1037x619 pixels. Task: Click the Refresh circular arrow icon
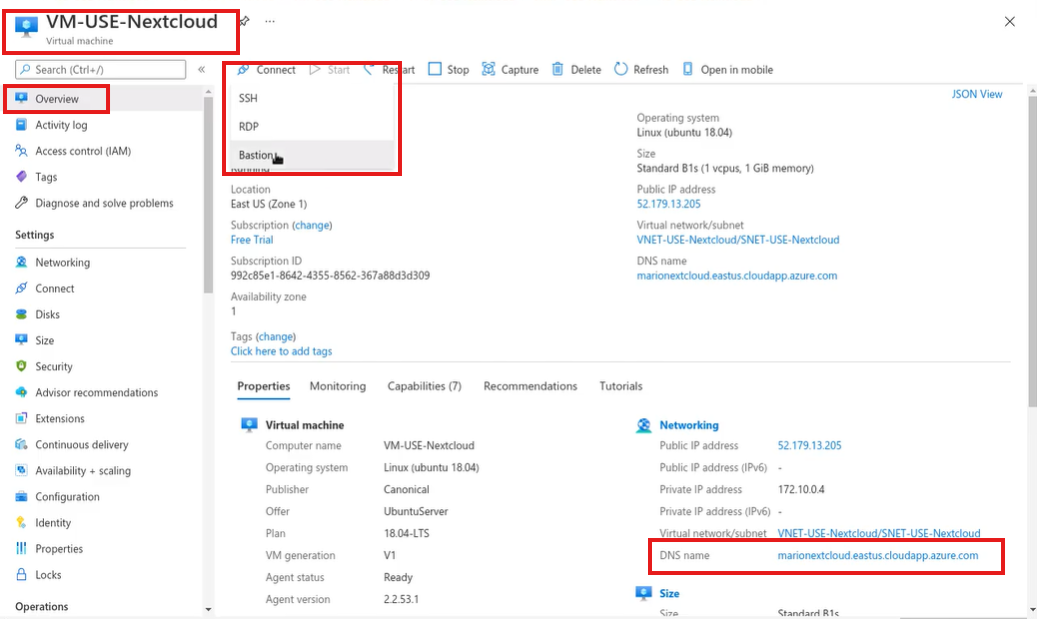pos(620,69)
